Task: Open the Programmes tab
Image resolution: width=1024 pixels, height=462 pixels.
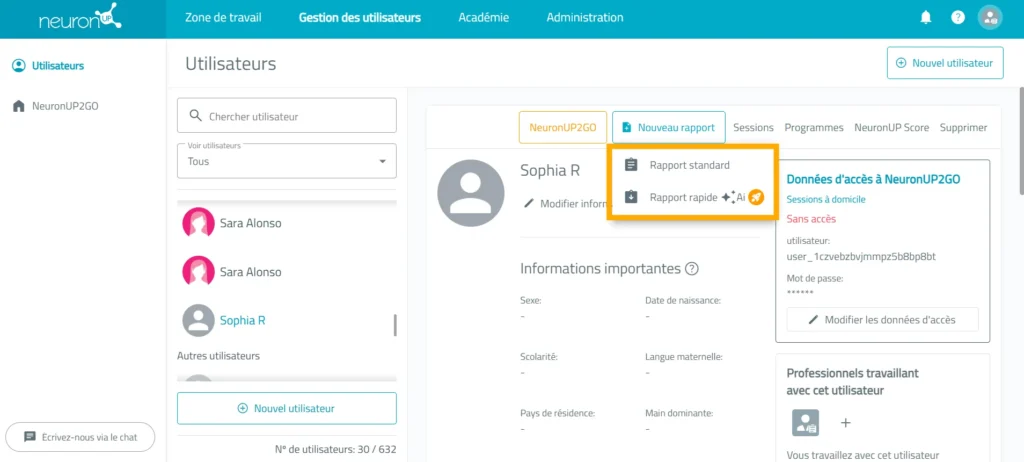Action: (x=814, y=127)
